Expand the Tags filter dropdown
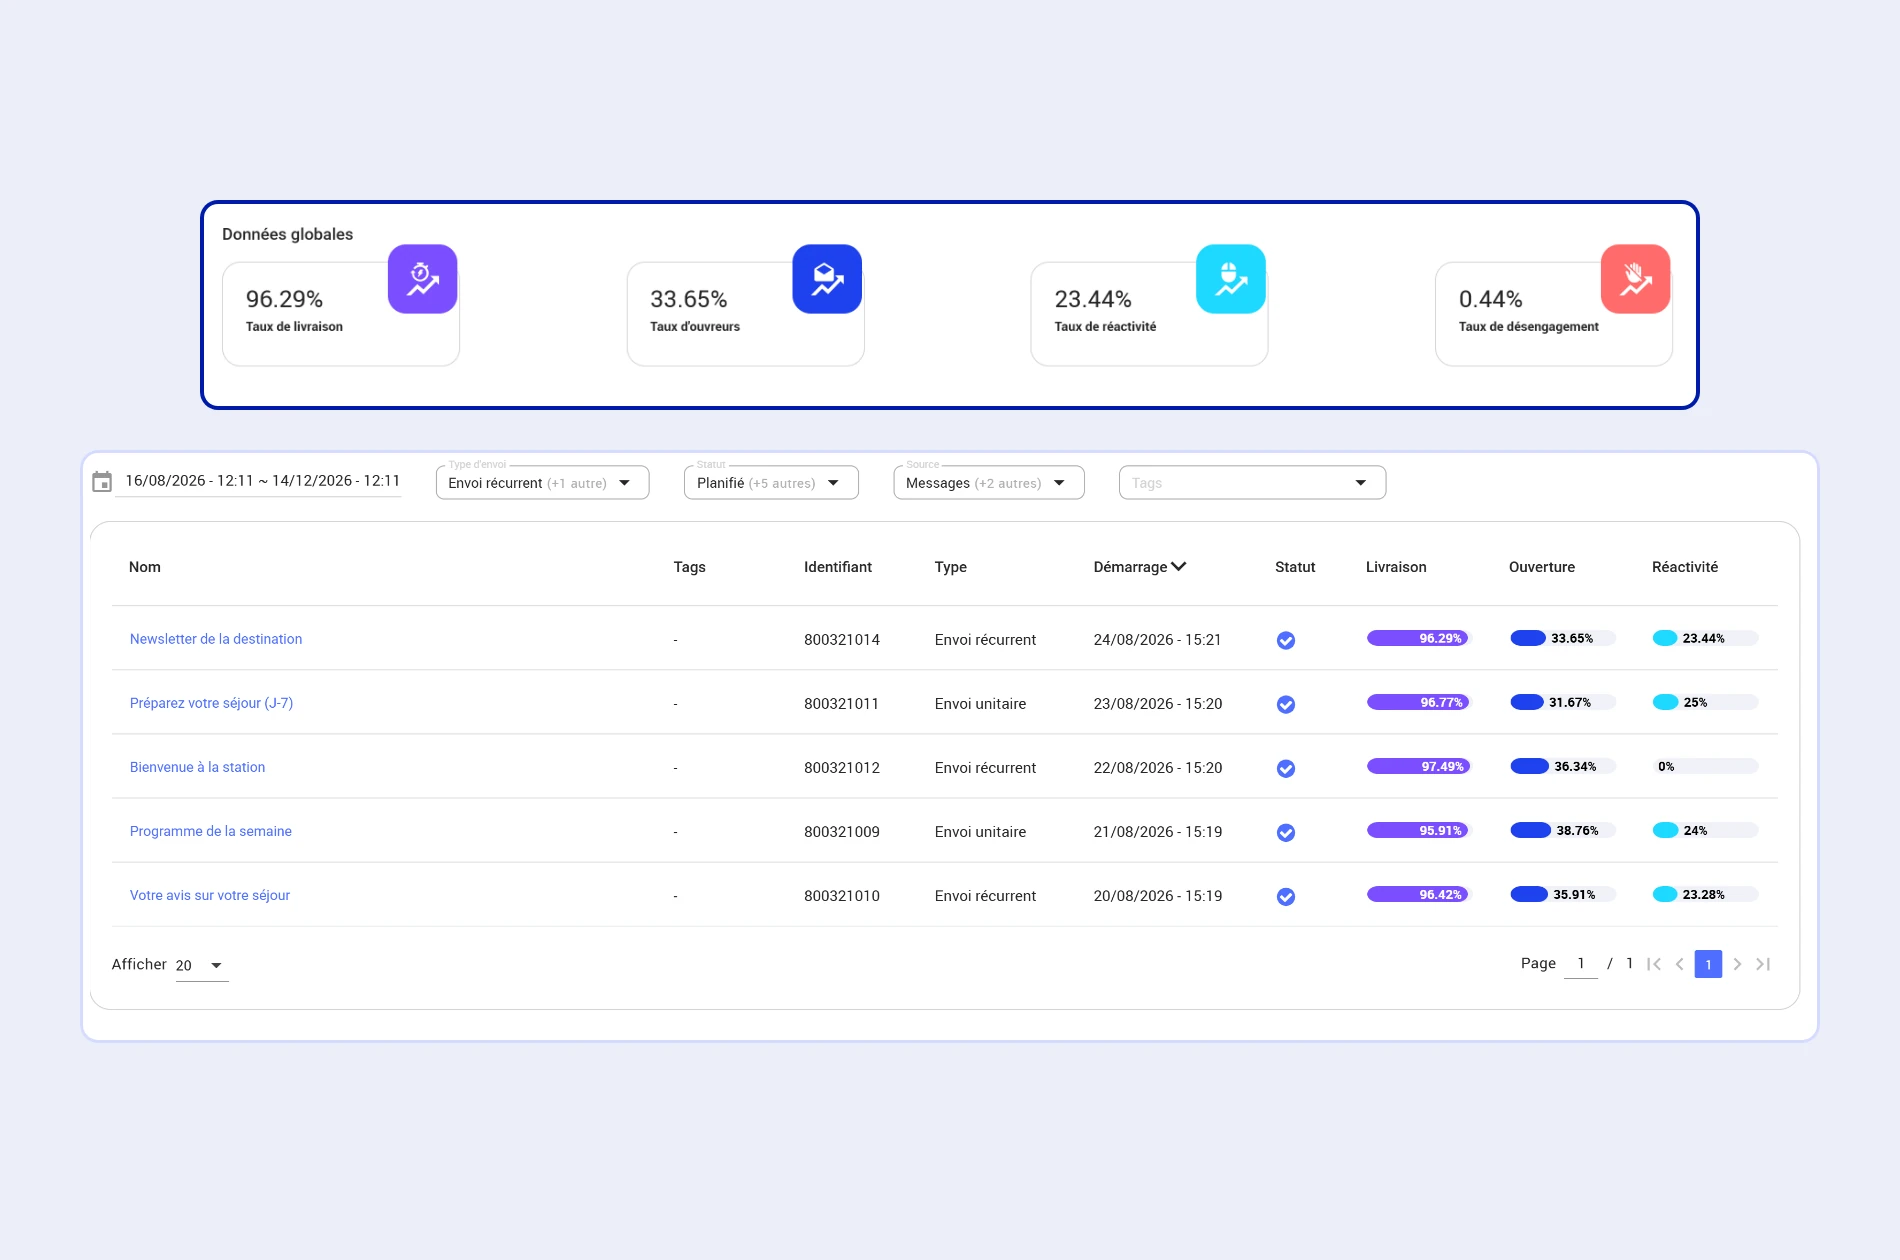1900x1260 pixels. (1252, 482)
